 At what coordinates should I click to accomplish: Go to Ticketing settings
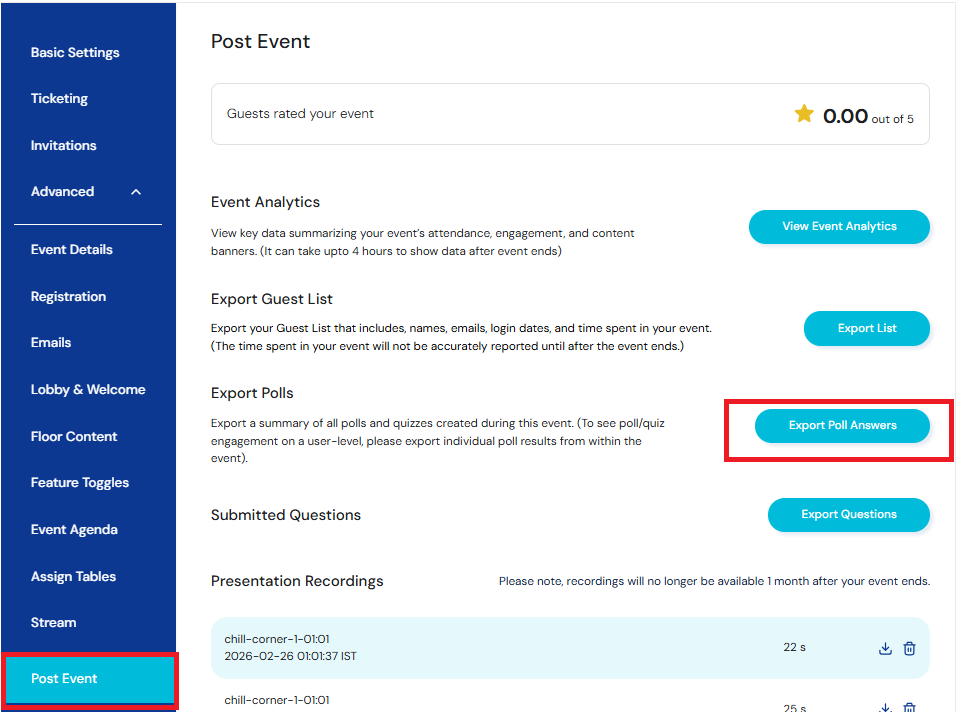tap(59, 98)
